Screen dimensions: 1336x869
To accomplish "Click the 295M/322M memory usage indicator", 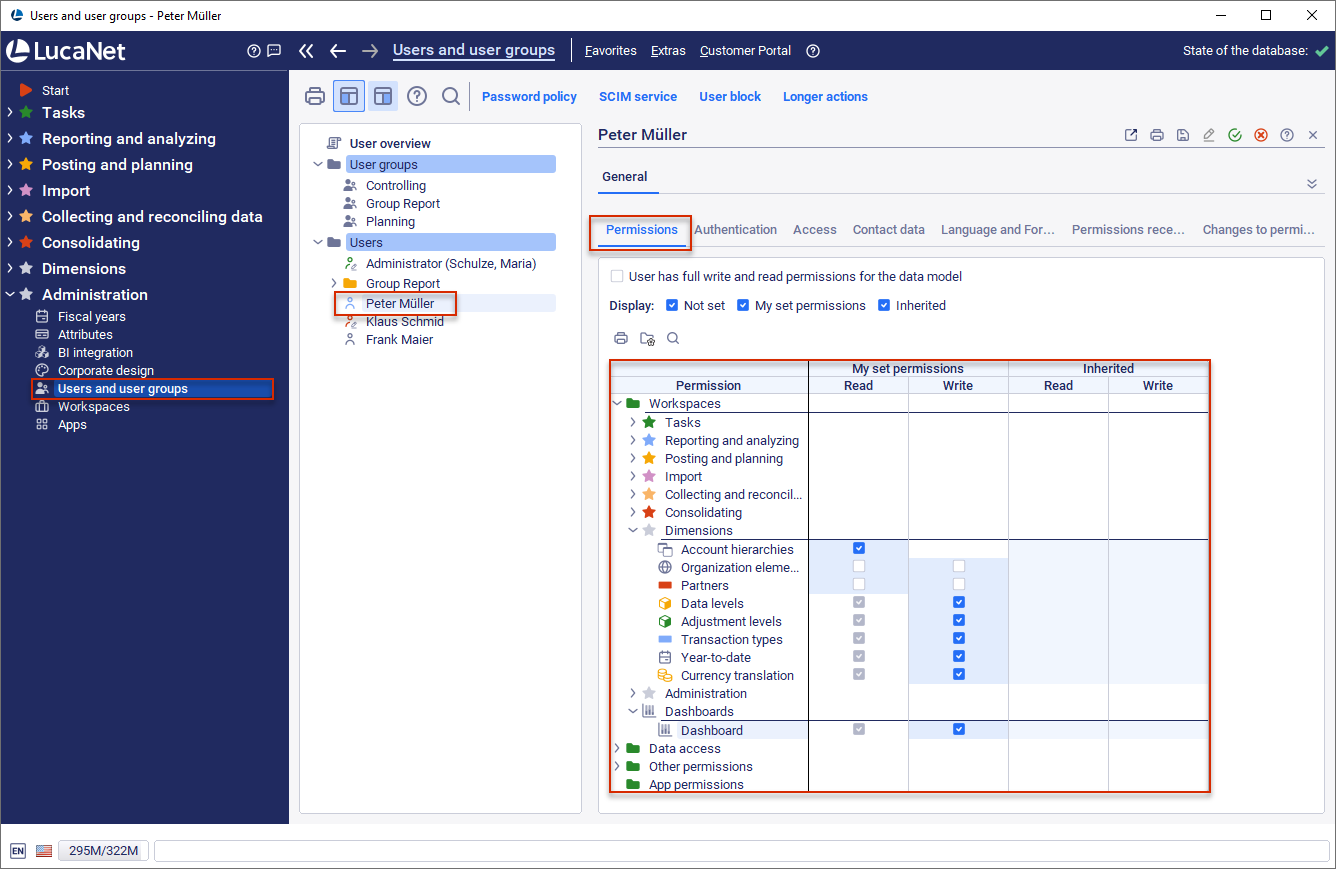I will [104, 851].
